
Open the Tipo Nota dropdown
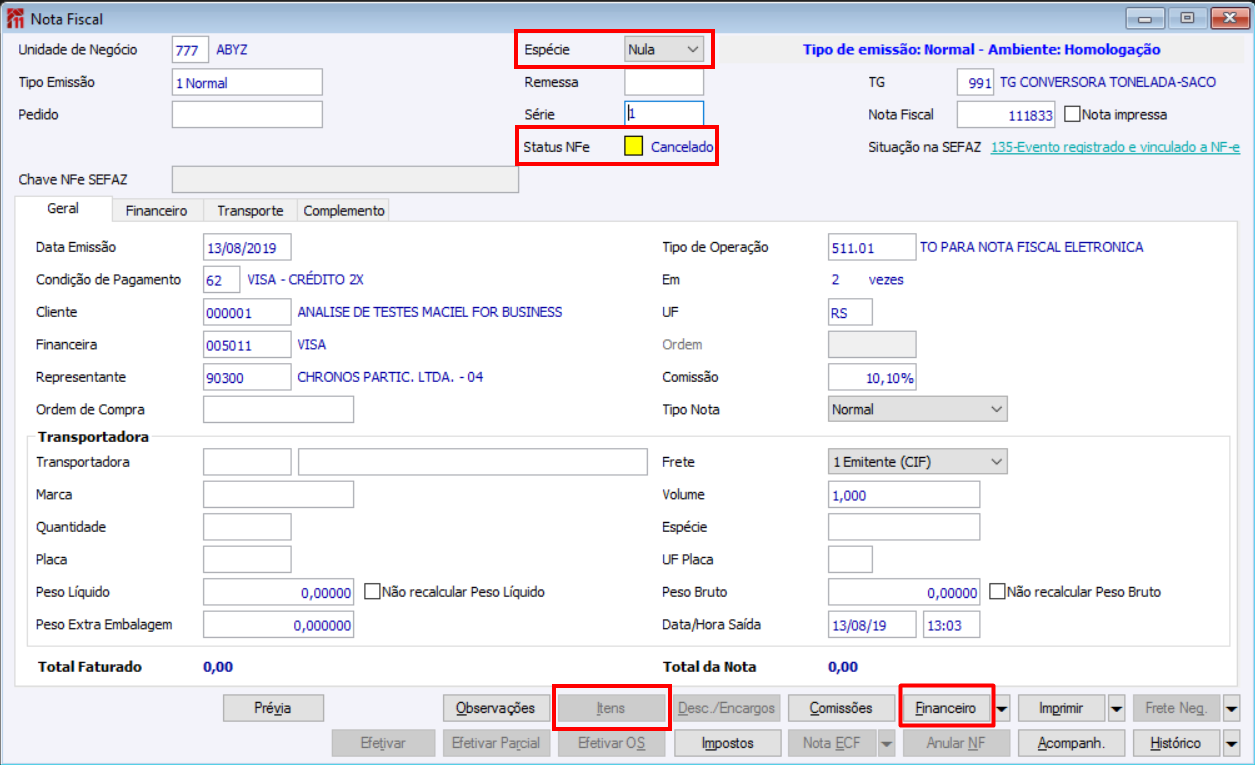(x=918, y=409)
